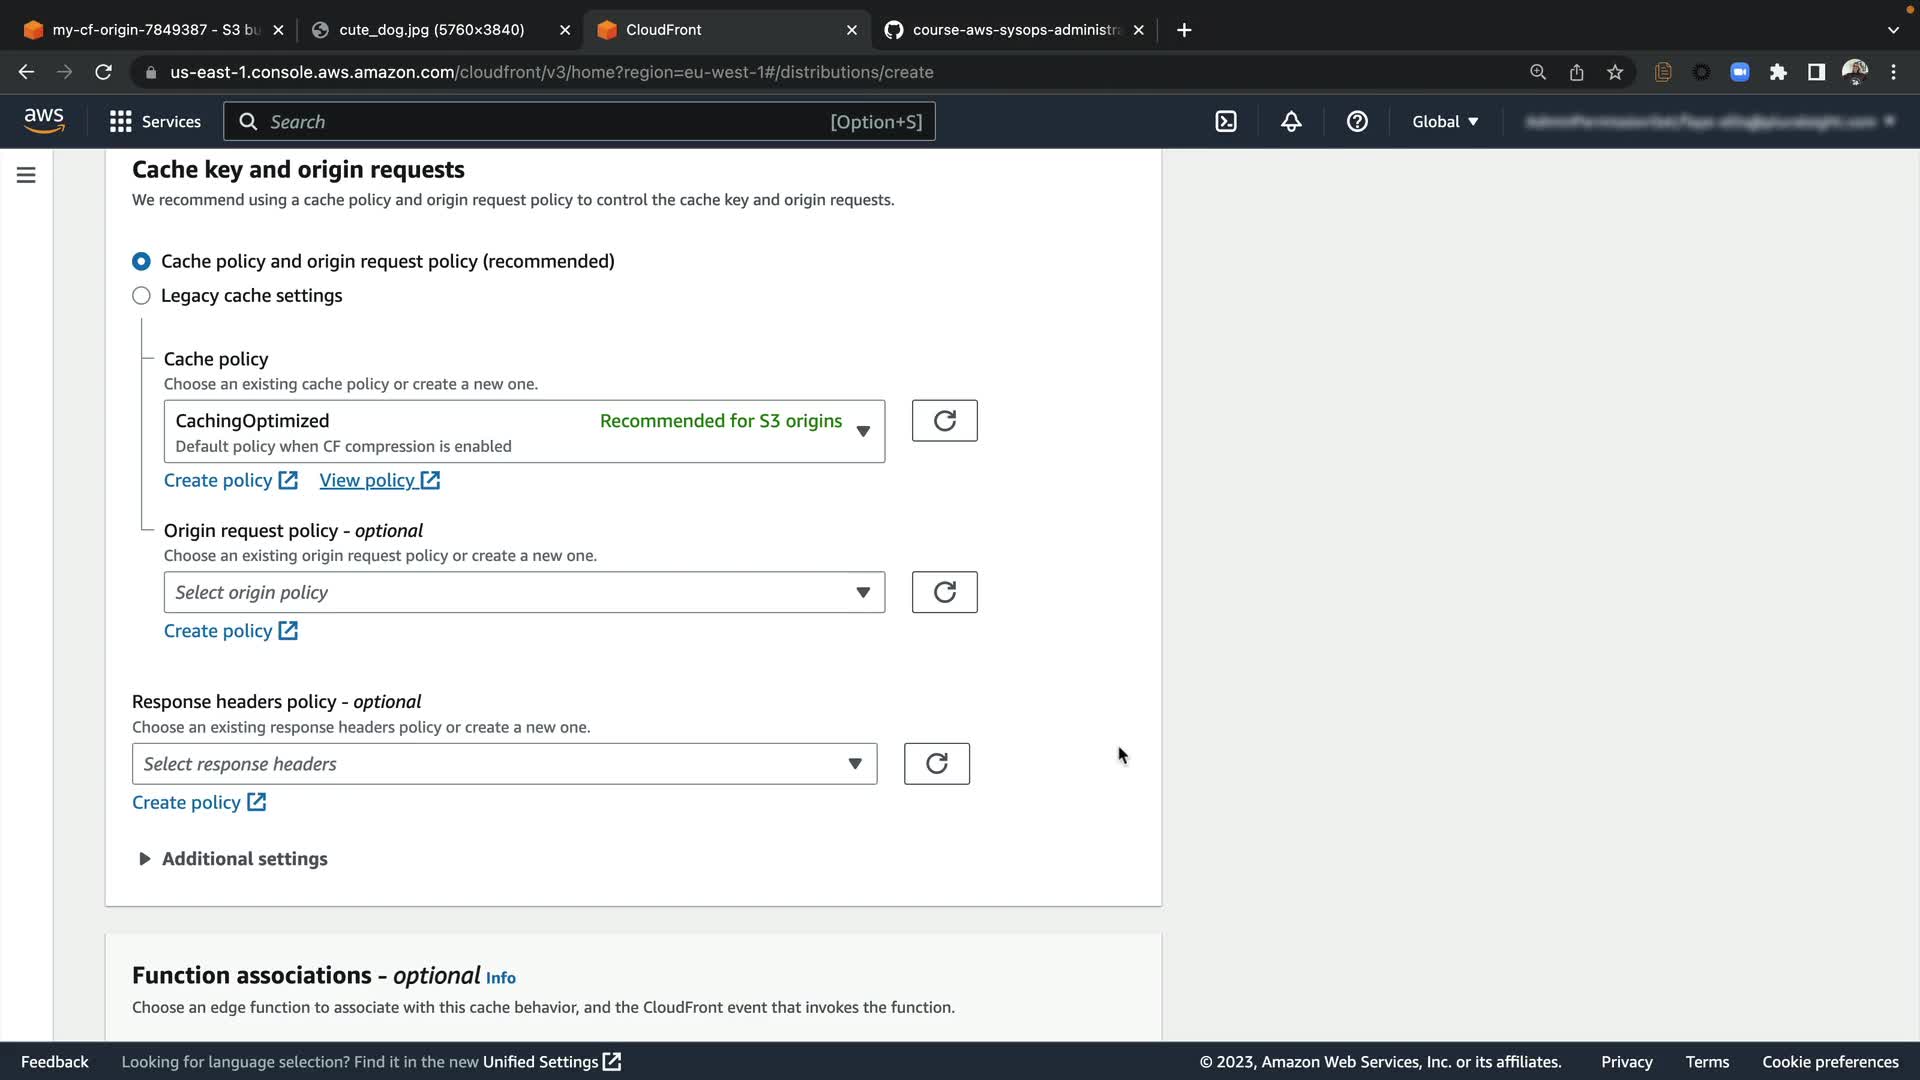Viewport: 1920px width, 1080px height.
Task: Click Function associations Info link
Action: point(501,978)
